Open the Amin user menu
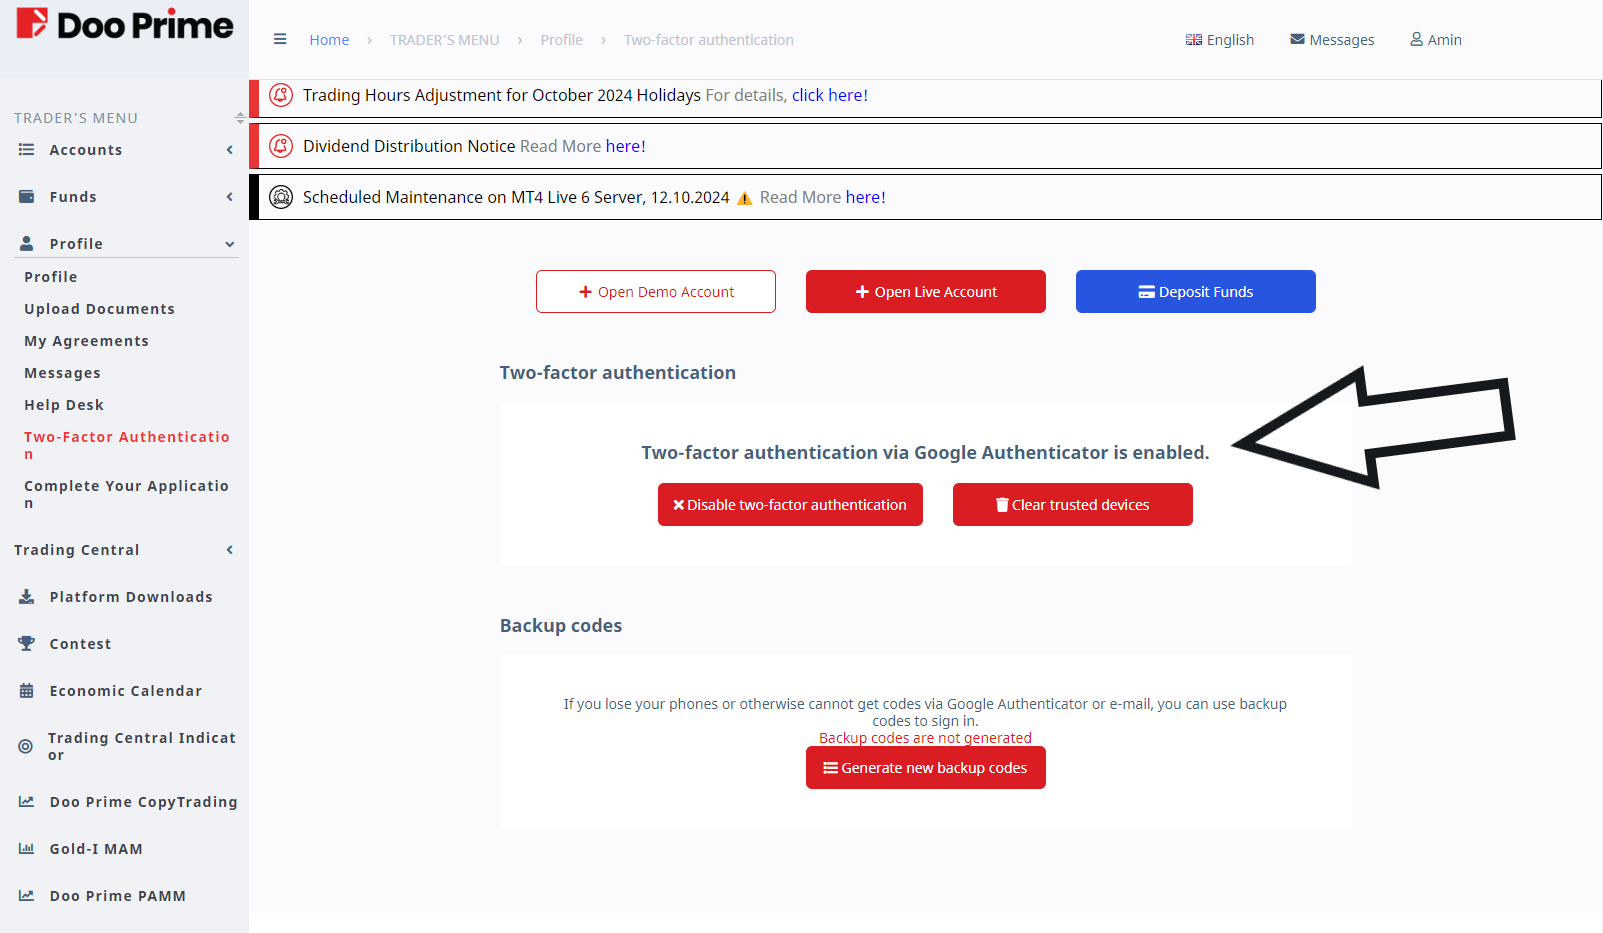 [x=1436, y=40]
